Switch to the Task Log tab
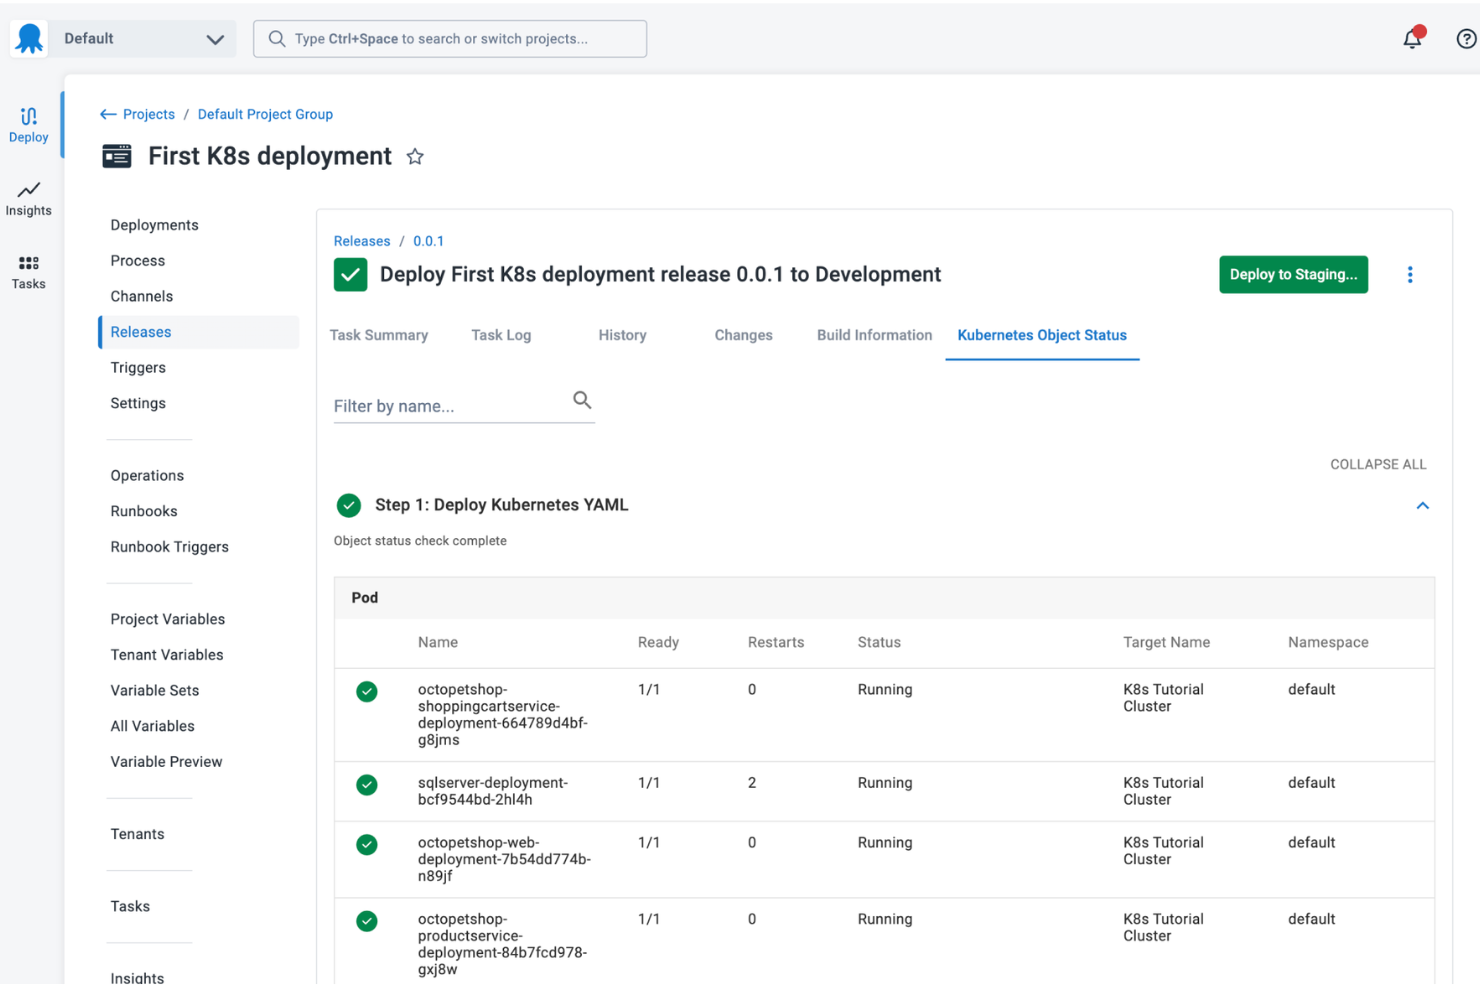 (501, 335)
